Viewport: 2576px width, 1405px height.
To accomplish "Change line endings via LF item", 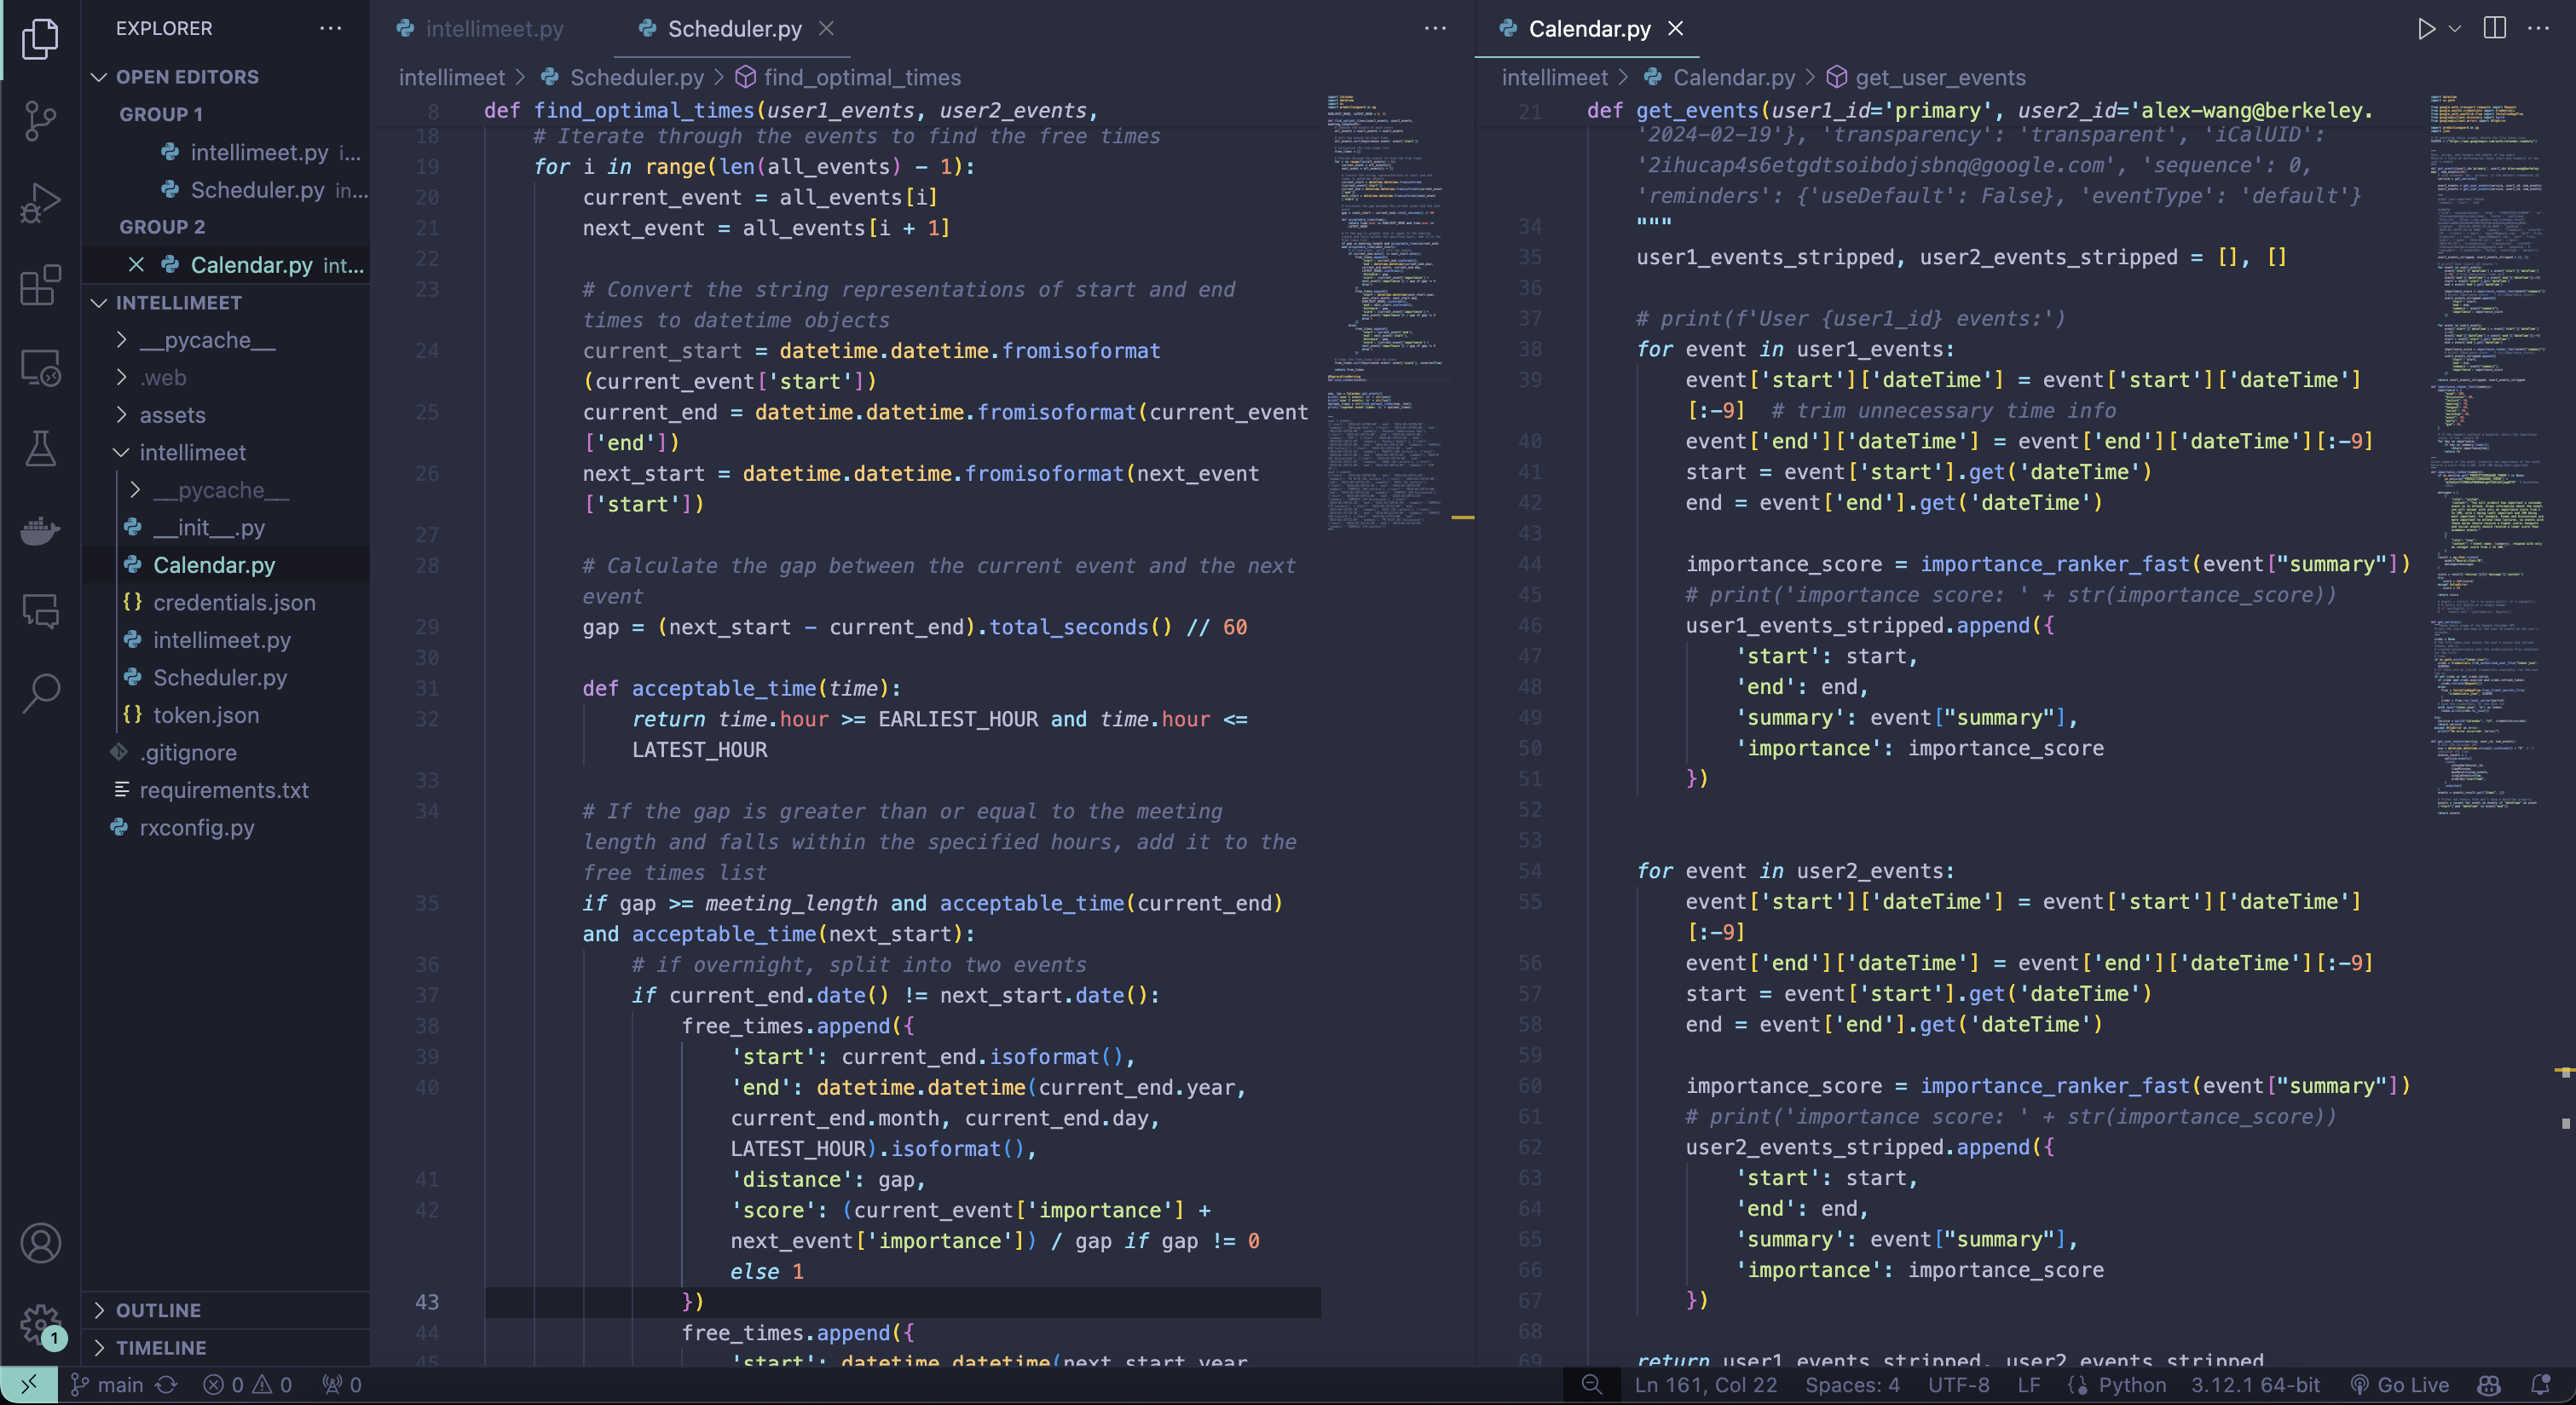I will [2028, 1385].
